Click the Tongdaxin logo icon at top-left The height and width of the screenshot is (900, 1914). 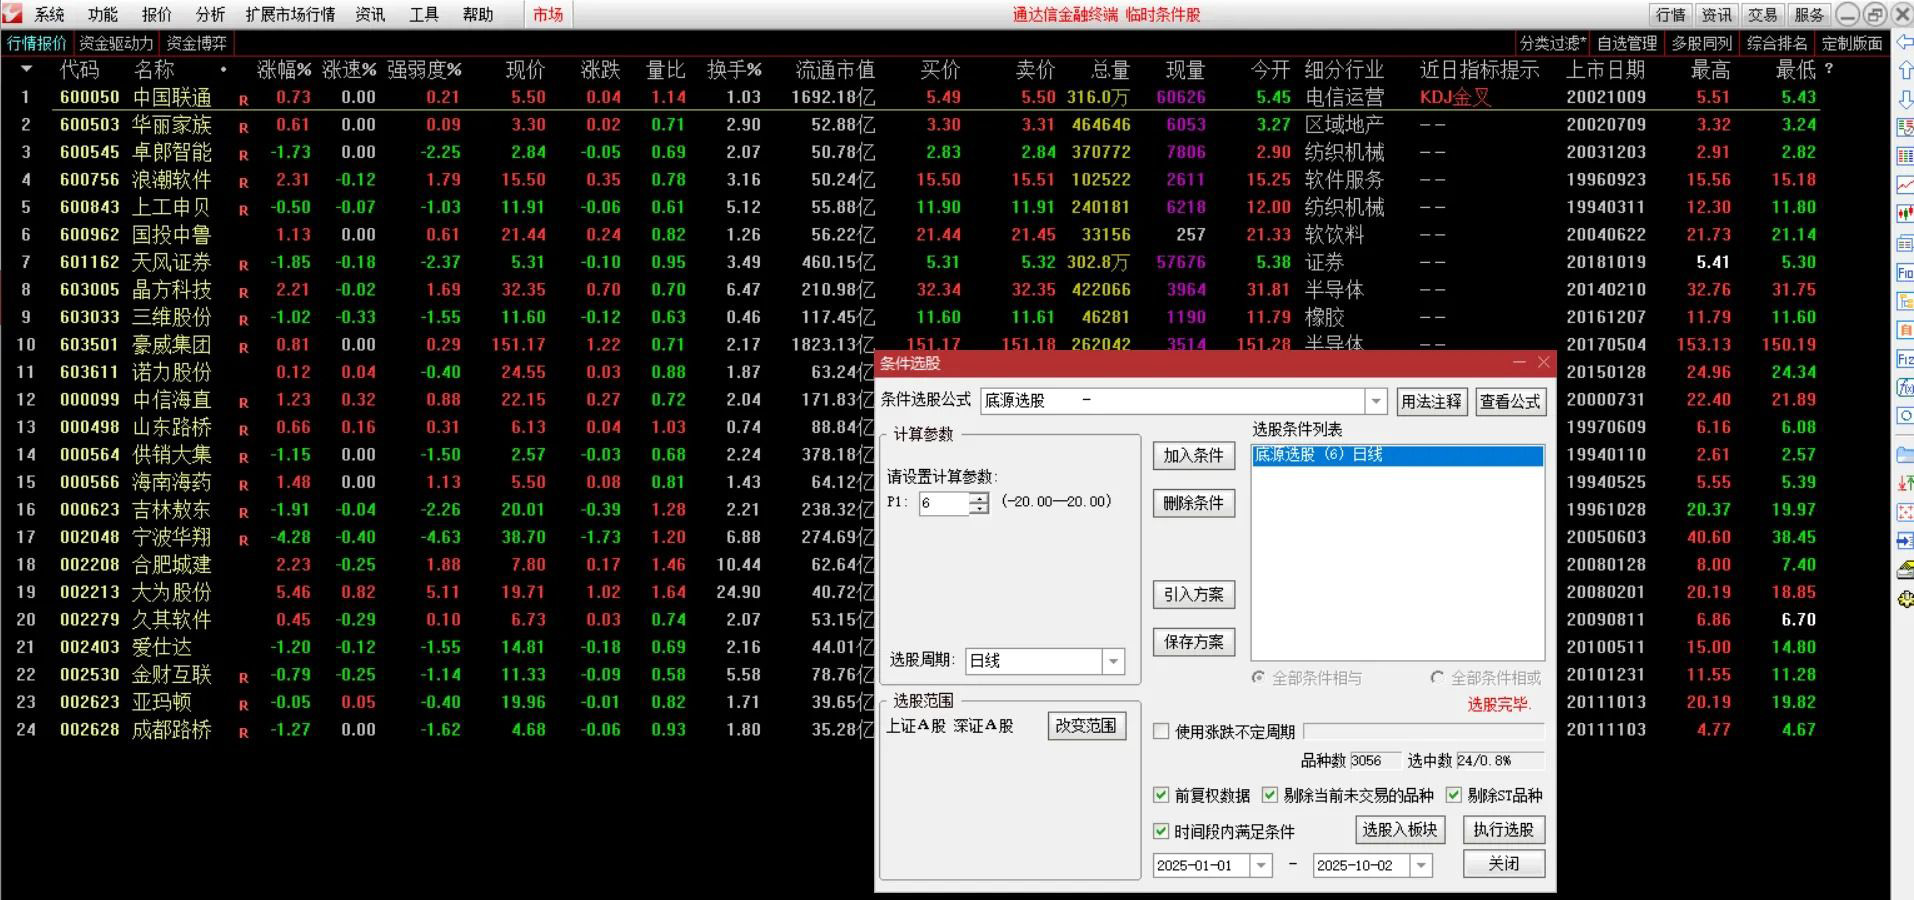[x=13, y=14]
